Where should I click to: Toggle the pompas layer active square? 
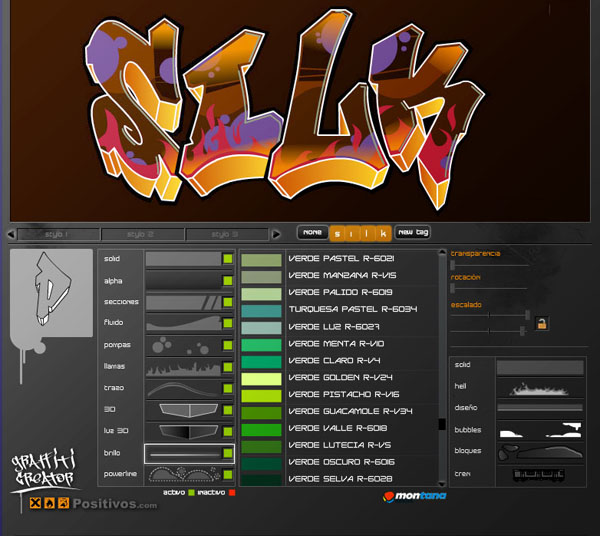point(228,345)
